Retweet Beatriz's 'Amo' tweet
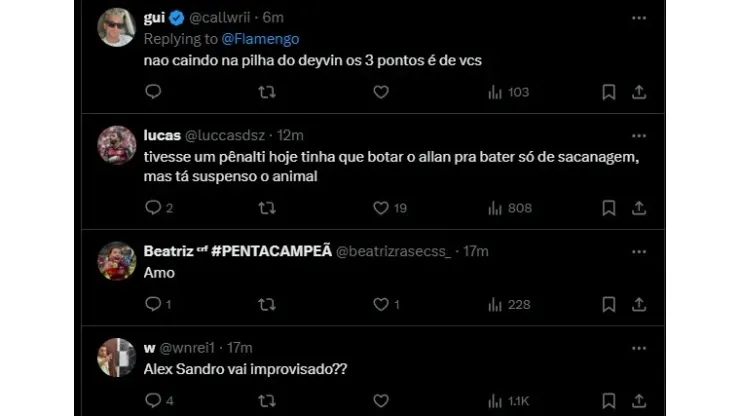Screen dimensions: 740x416 pyautogui.click(x=266, y=304)
